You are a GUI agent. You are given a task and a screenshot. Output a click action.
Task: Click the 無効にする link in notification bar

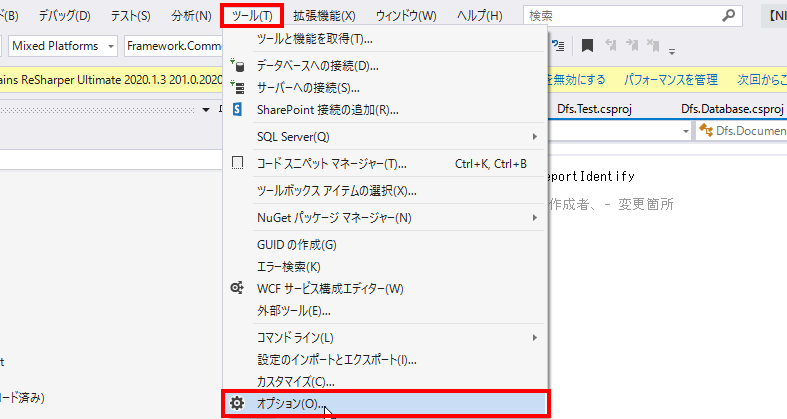[576, 80]
